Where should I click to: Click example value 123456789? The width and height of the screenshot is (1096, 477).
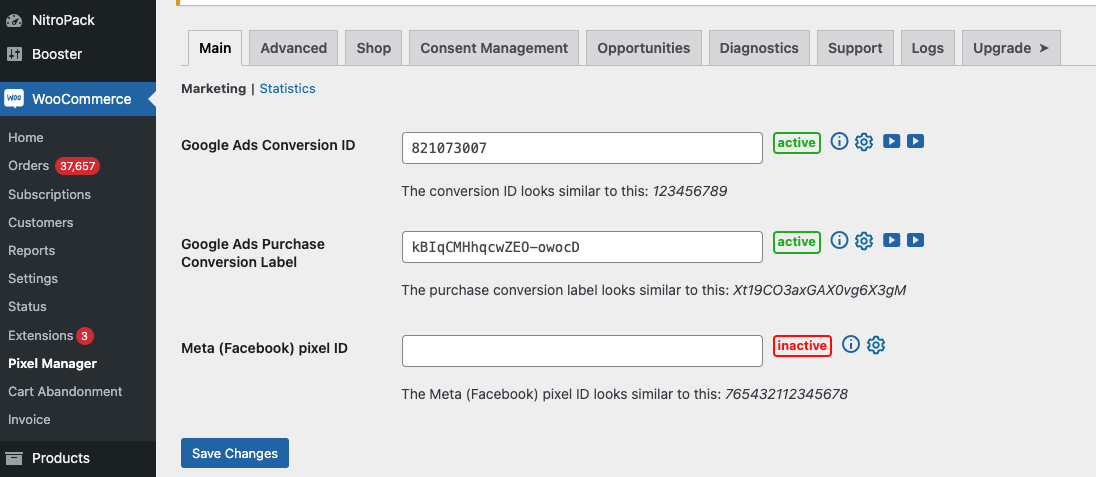pos(691,191)
